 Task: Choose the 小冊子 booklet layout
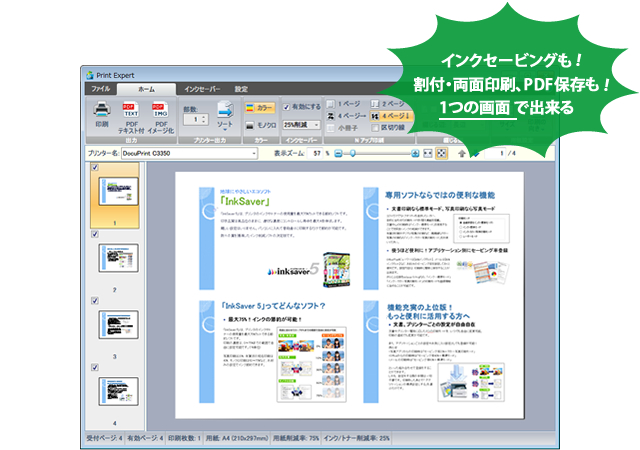tap(342, 128)
